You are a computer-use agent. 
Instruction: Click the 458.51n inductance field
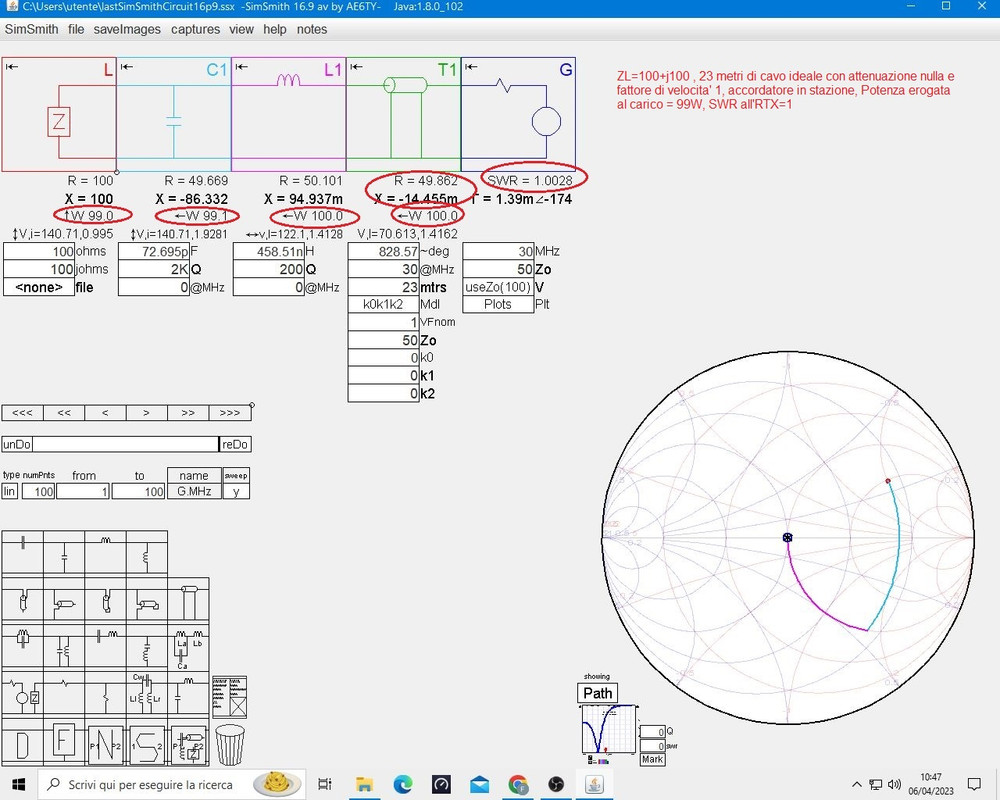click(x=268, y=251)
